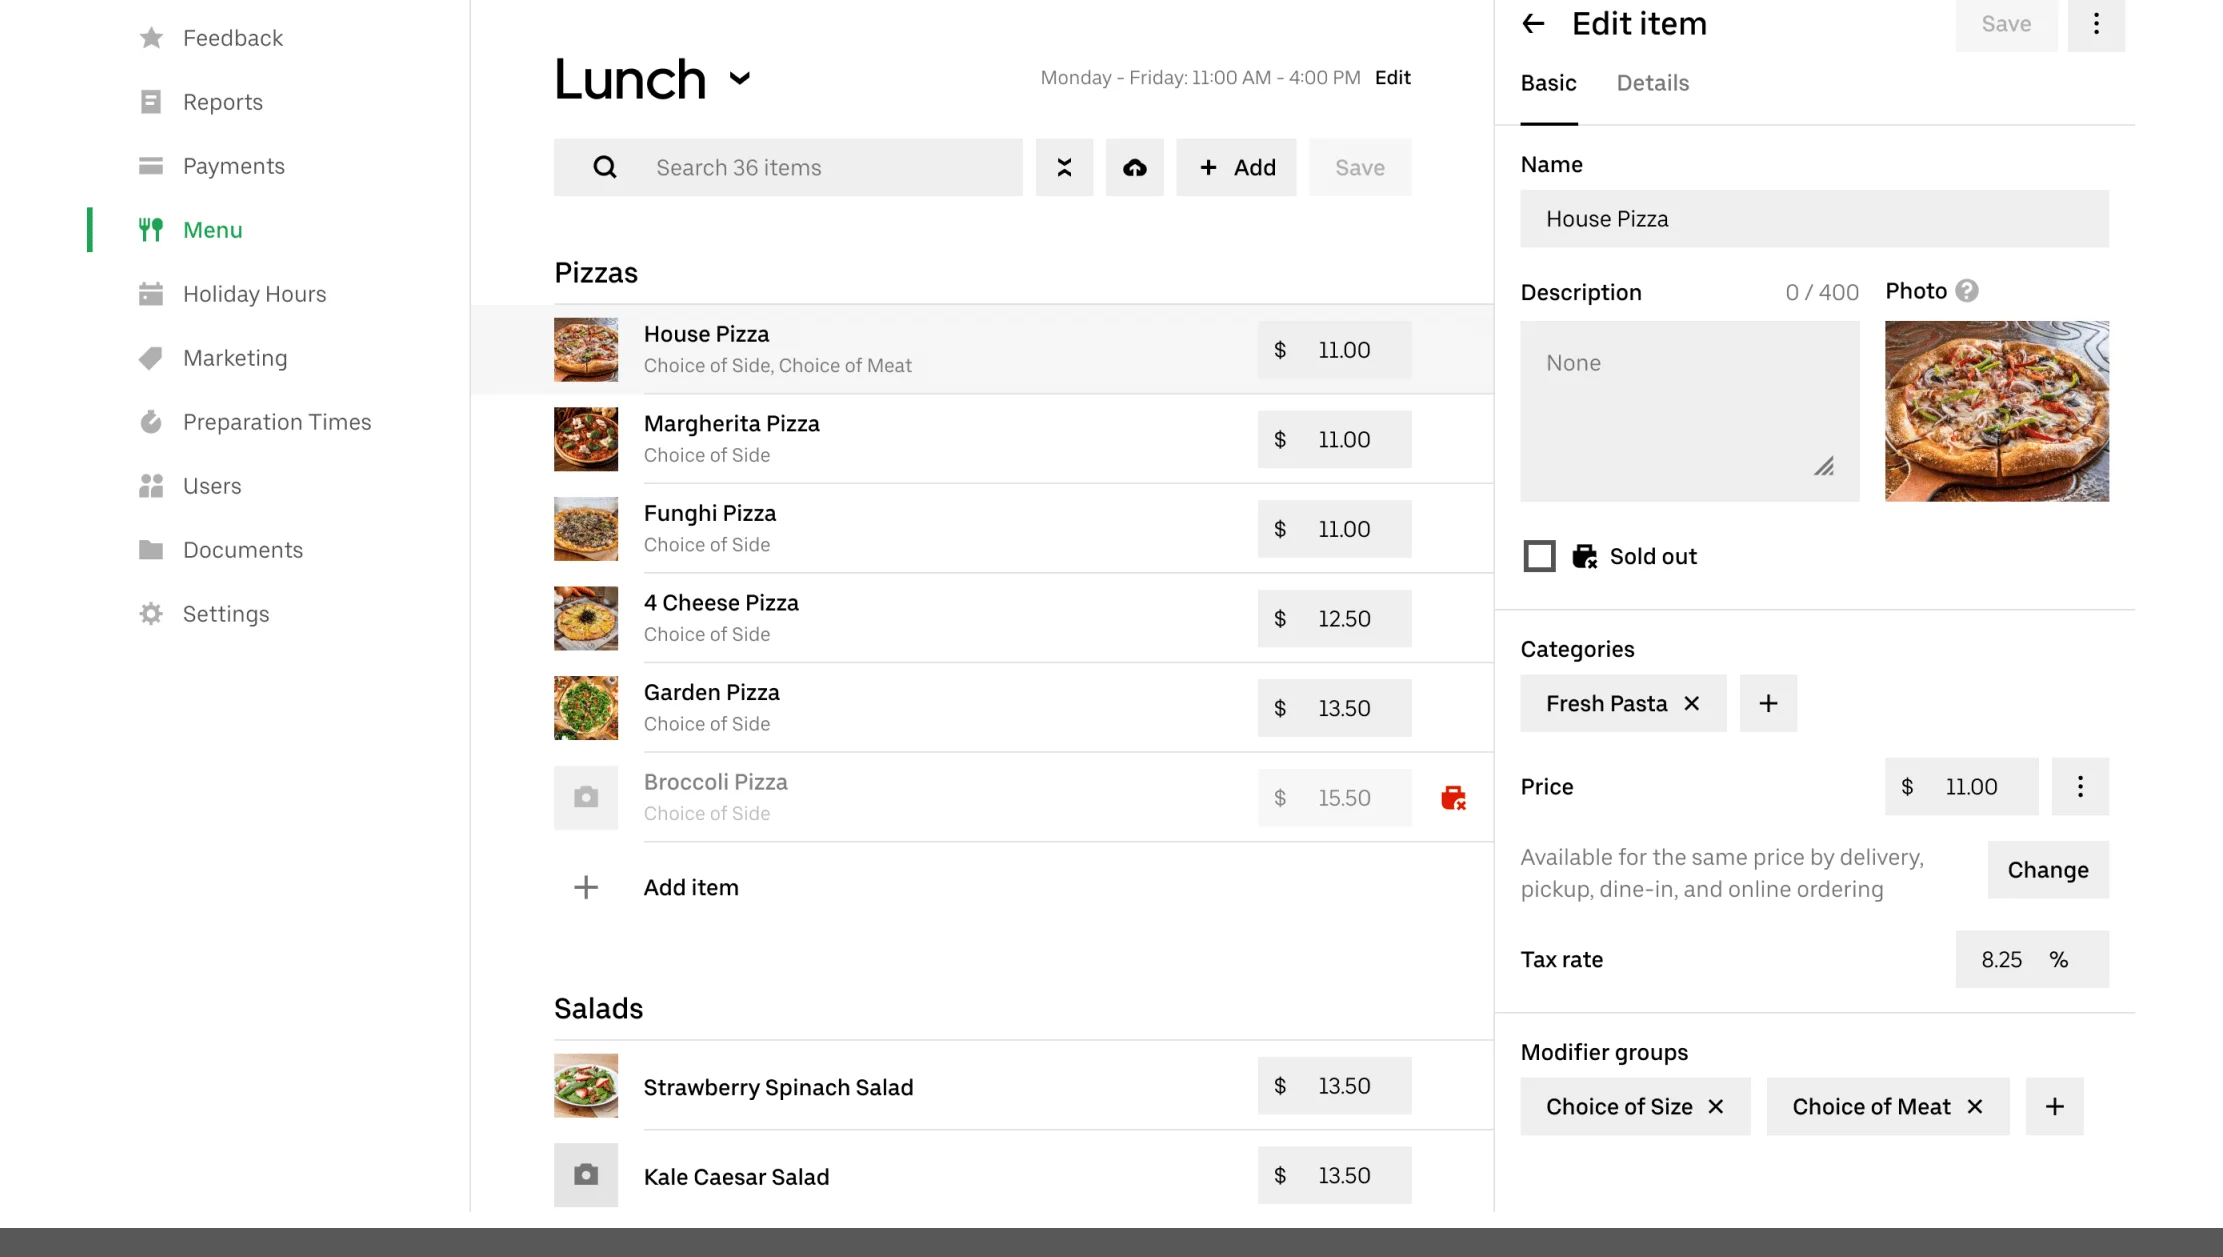Click the House Pizza photo thumbnail

click(x=1996, y=411)
